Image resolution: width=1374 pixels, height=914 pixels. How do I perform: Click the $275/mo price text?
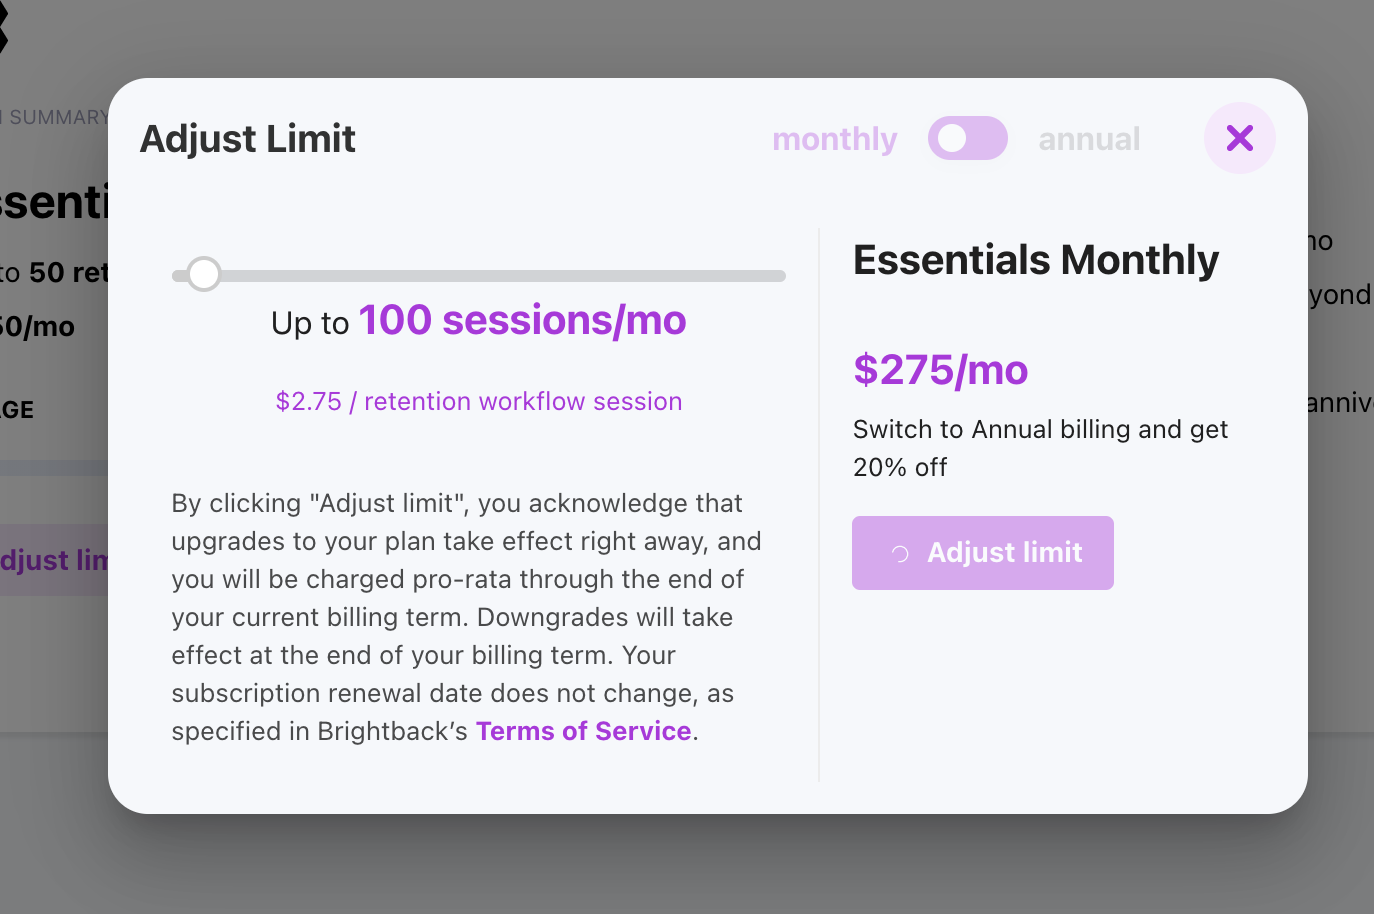pyautogui.click(x=940, y=370)
